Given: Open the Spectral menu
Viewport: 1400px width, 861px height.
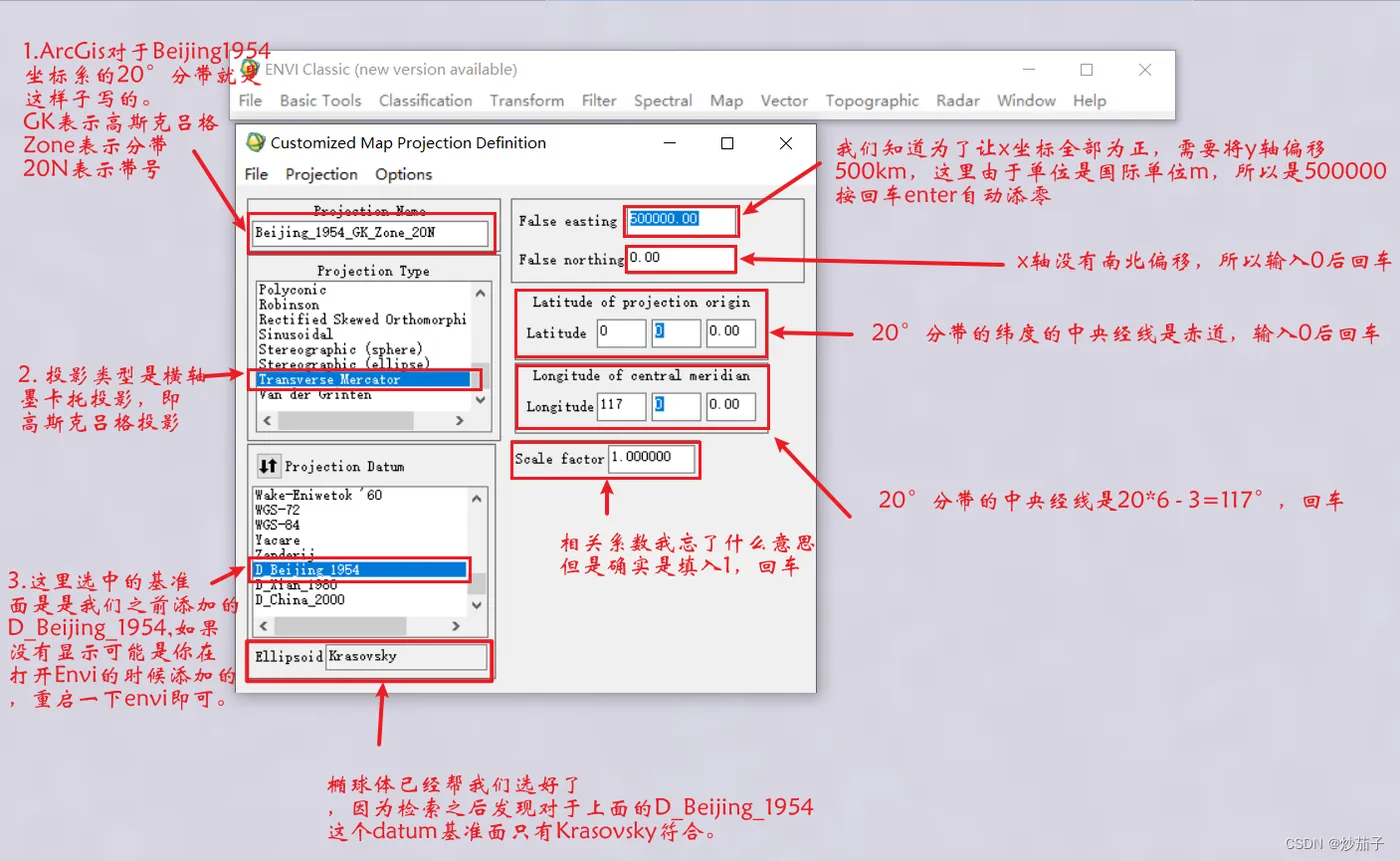Looking at the screenshot, I should (x=663, y=100).
